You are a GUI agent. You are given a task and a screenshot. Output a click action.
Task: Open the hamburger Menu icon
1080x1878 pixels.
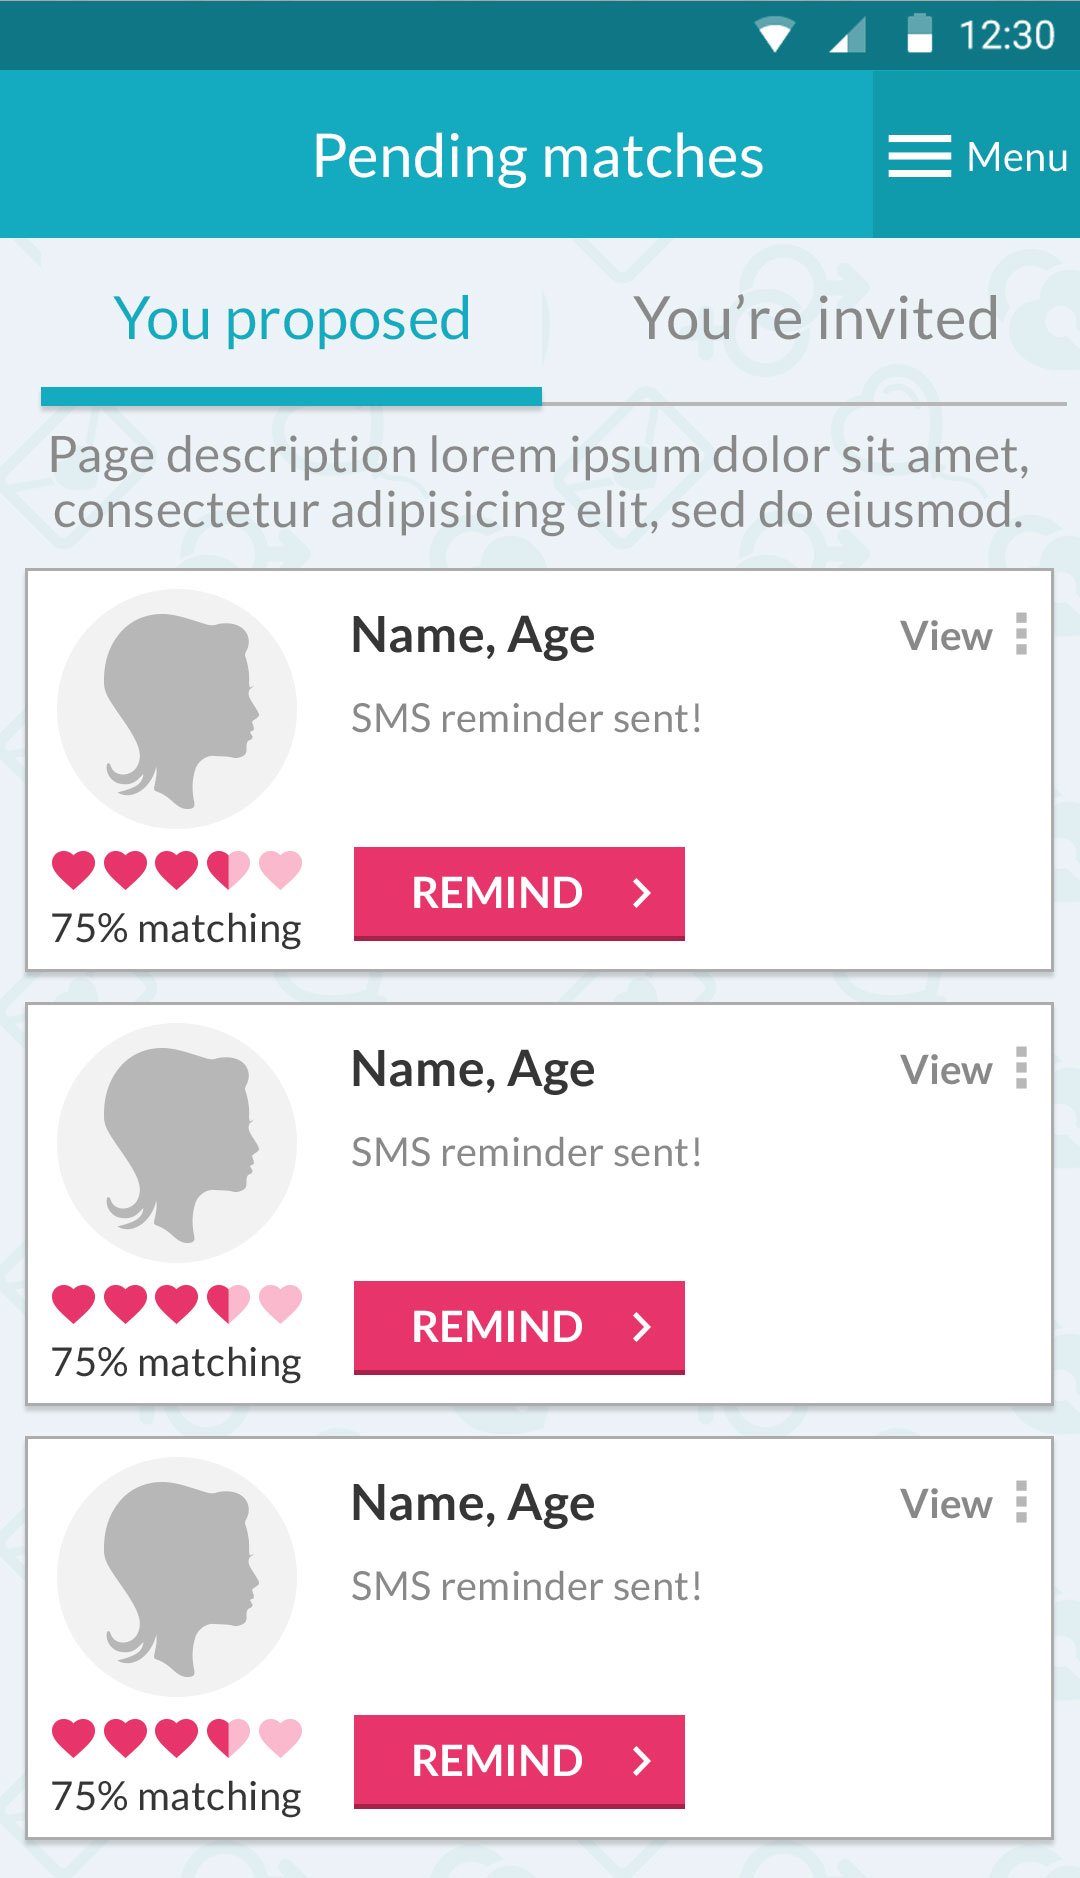point(919,156)
